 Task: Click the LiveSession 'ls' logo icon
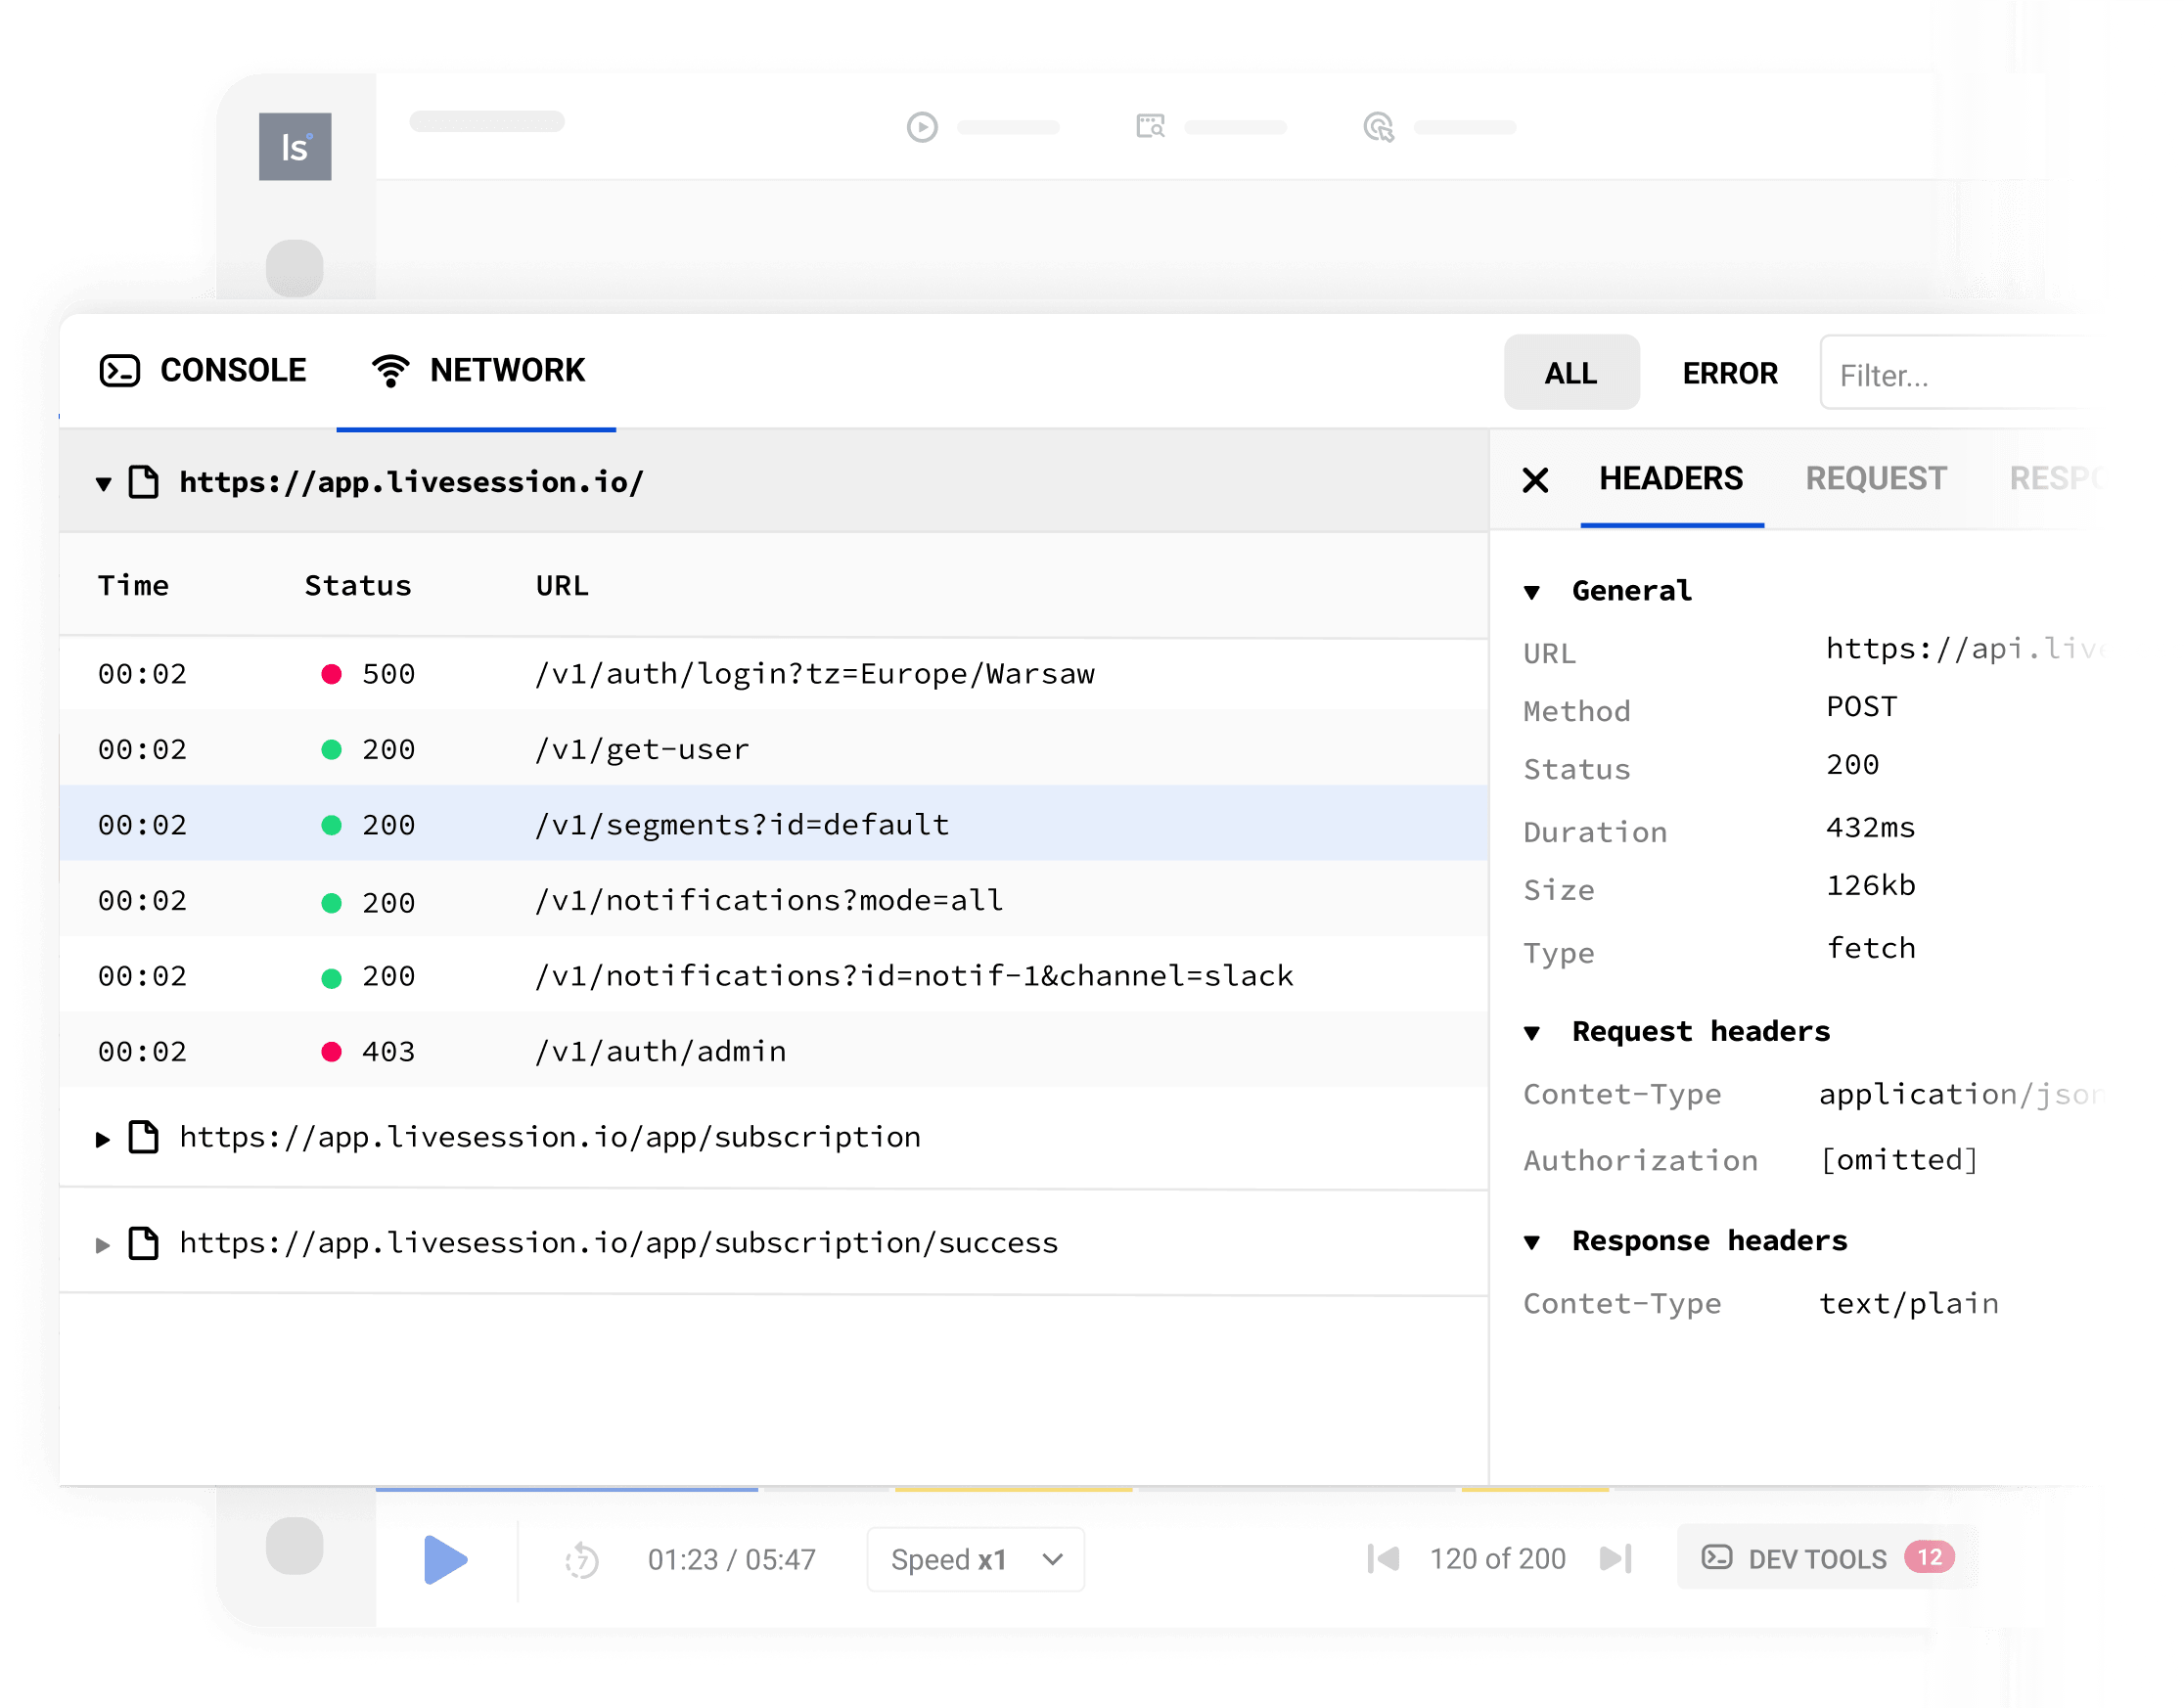pos(295,146)
